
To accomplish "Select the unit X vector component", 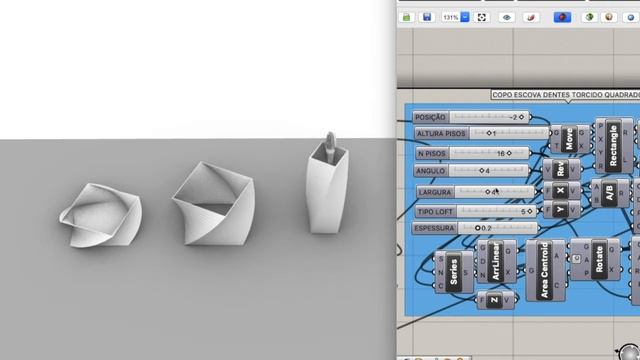I will pos(561,191).
